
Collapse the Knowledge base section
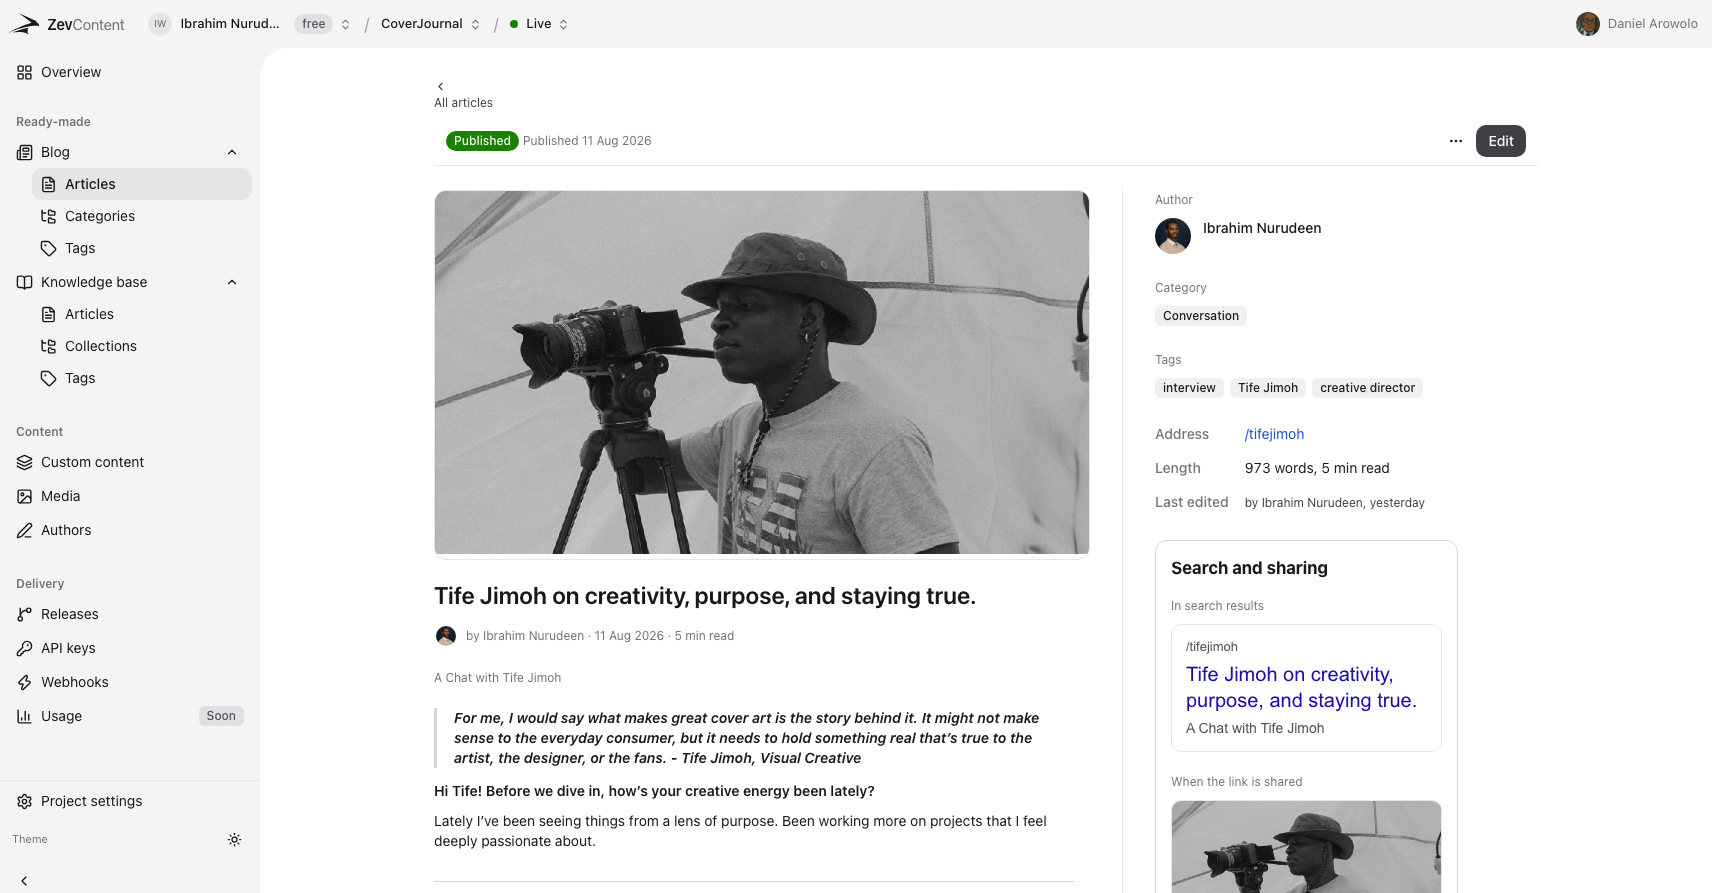click(x=232, y=282)
